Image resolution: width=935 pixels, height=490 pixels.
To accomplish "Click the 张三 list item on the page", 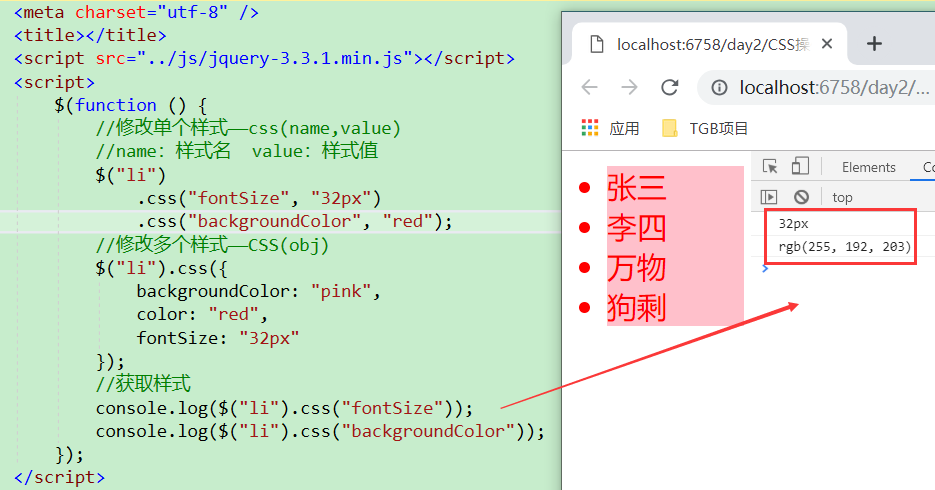I will click(x=636, y=188).
